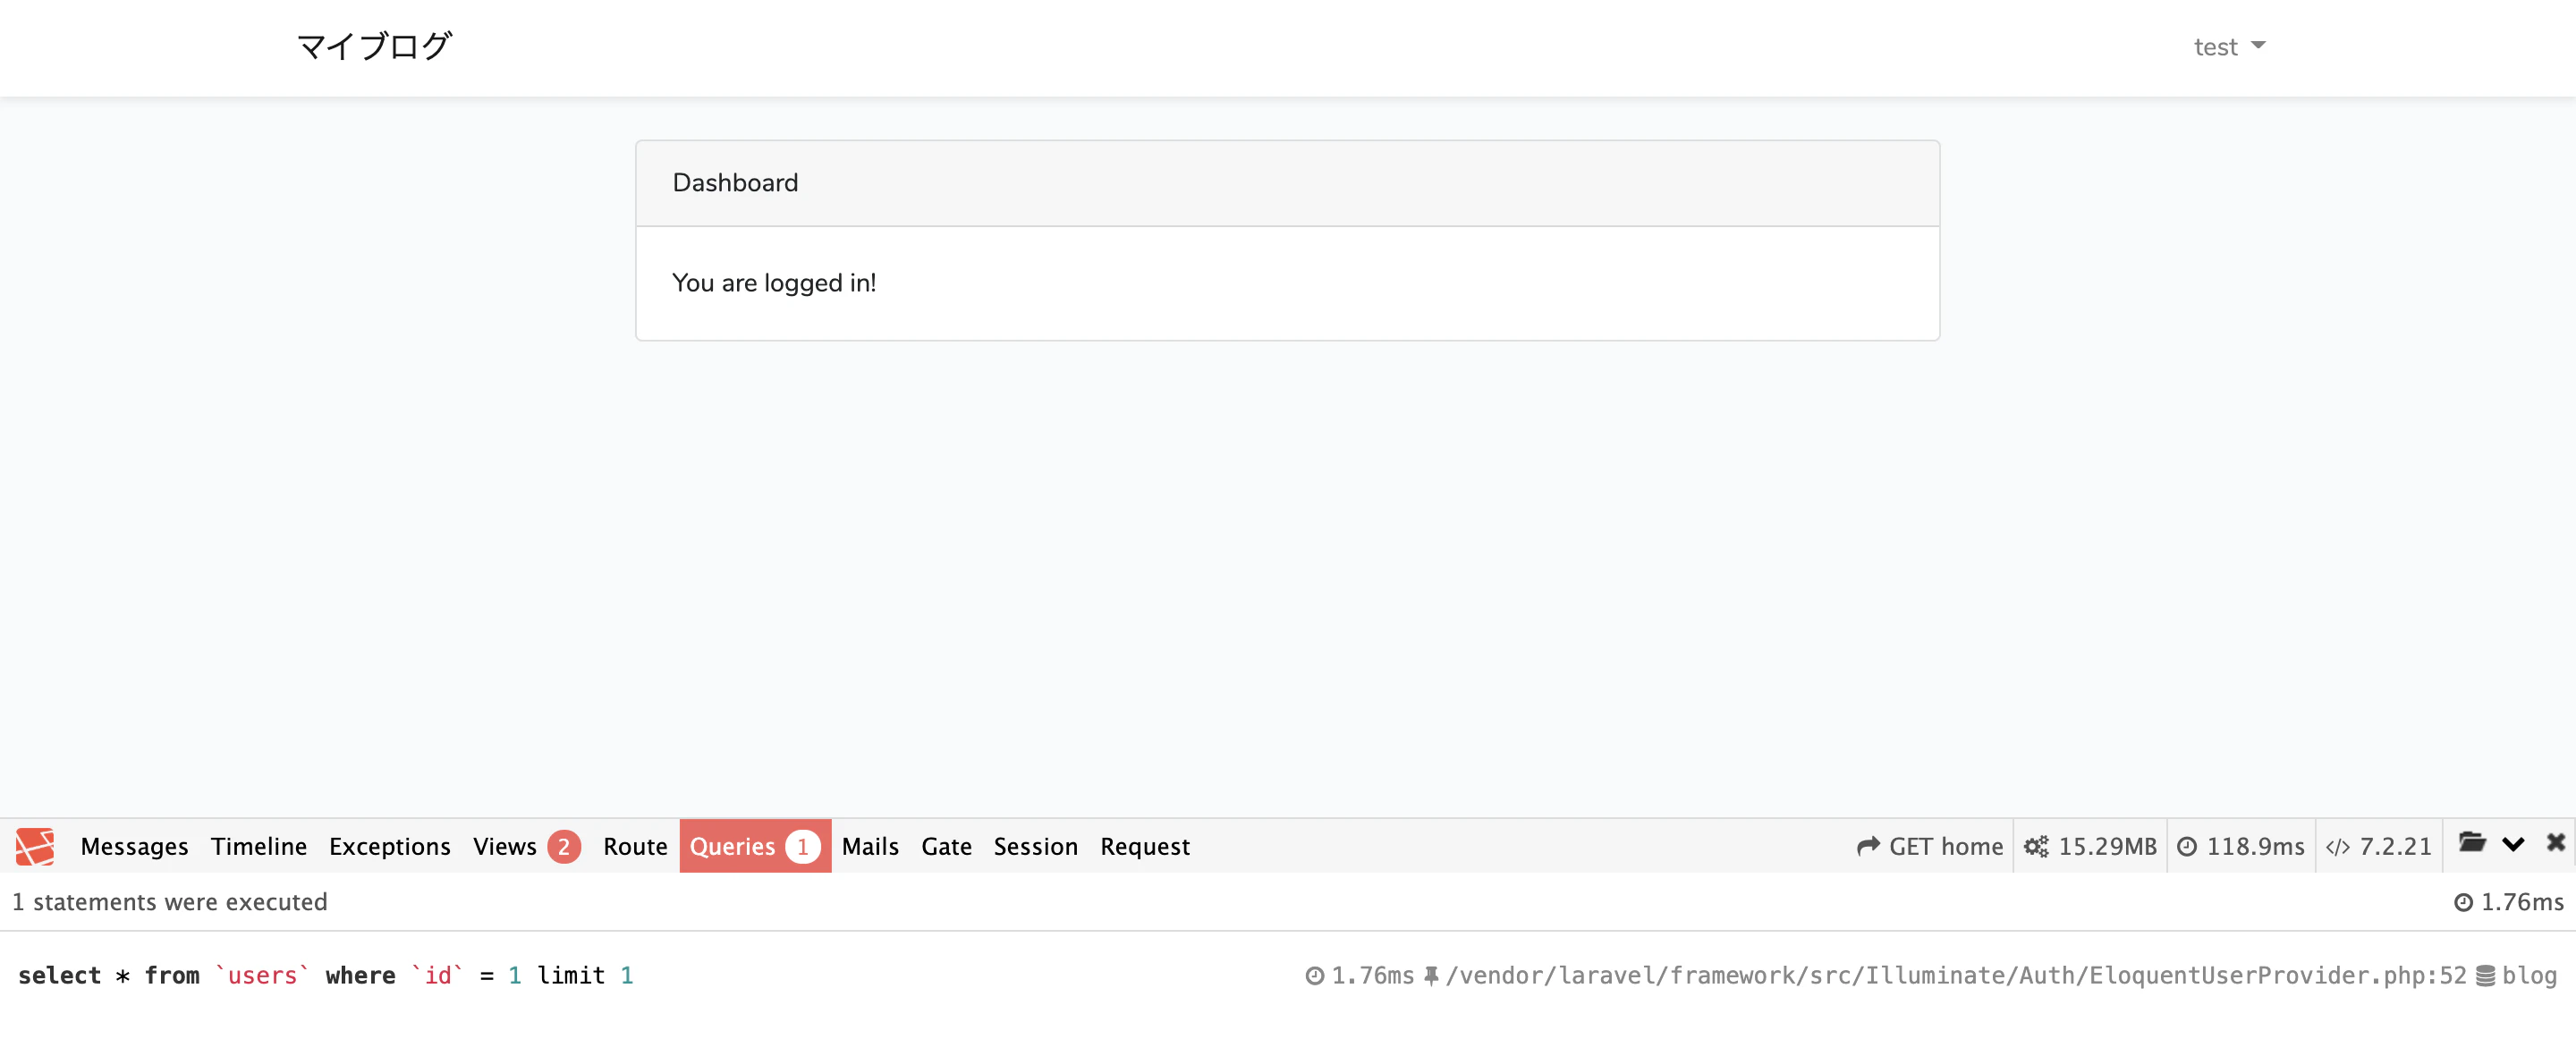Screen dimensions: 2576x1039
Task: Open the debugbar folder icon for previous requests
Action: coord(2472,843)
